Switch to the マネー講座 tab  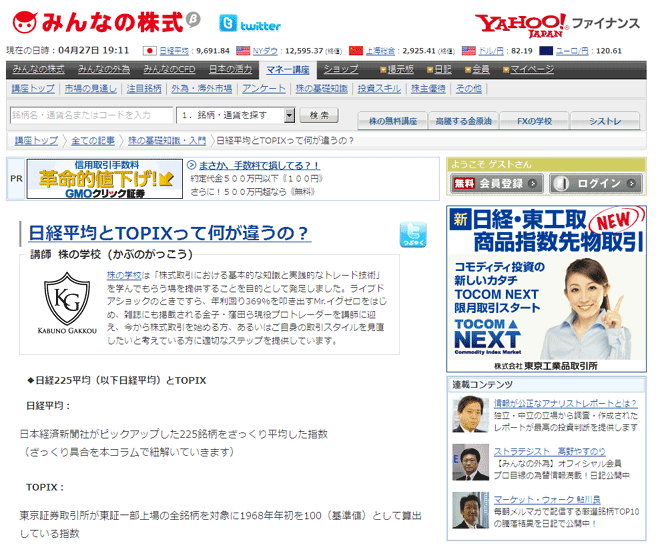pos(288,69)
